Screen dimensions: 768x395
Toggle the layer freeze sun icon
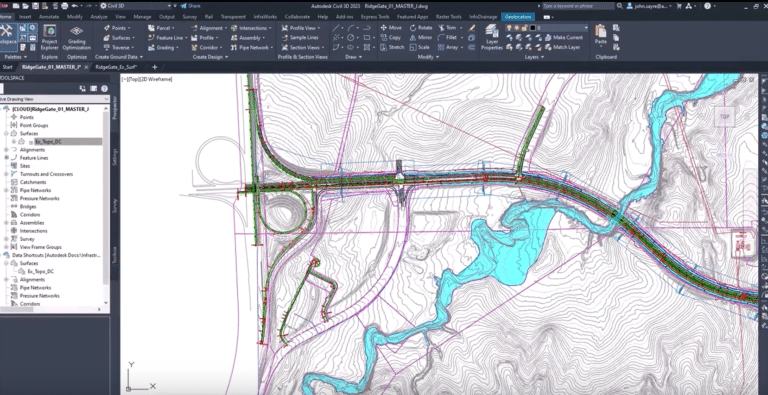coord(517,28)
